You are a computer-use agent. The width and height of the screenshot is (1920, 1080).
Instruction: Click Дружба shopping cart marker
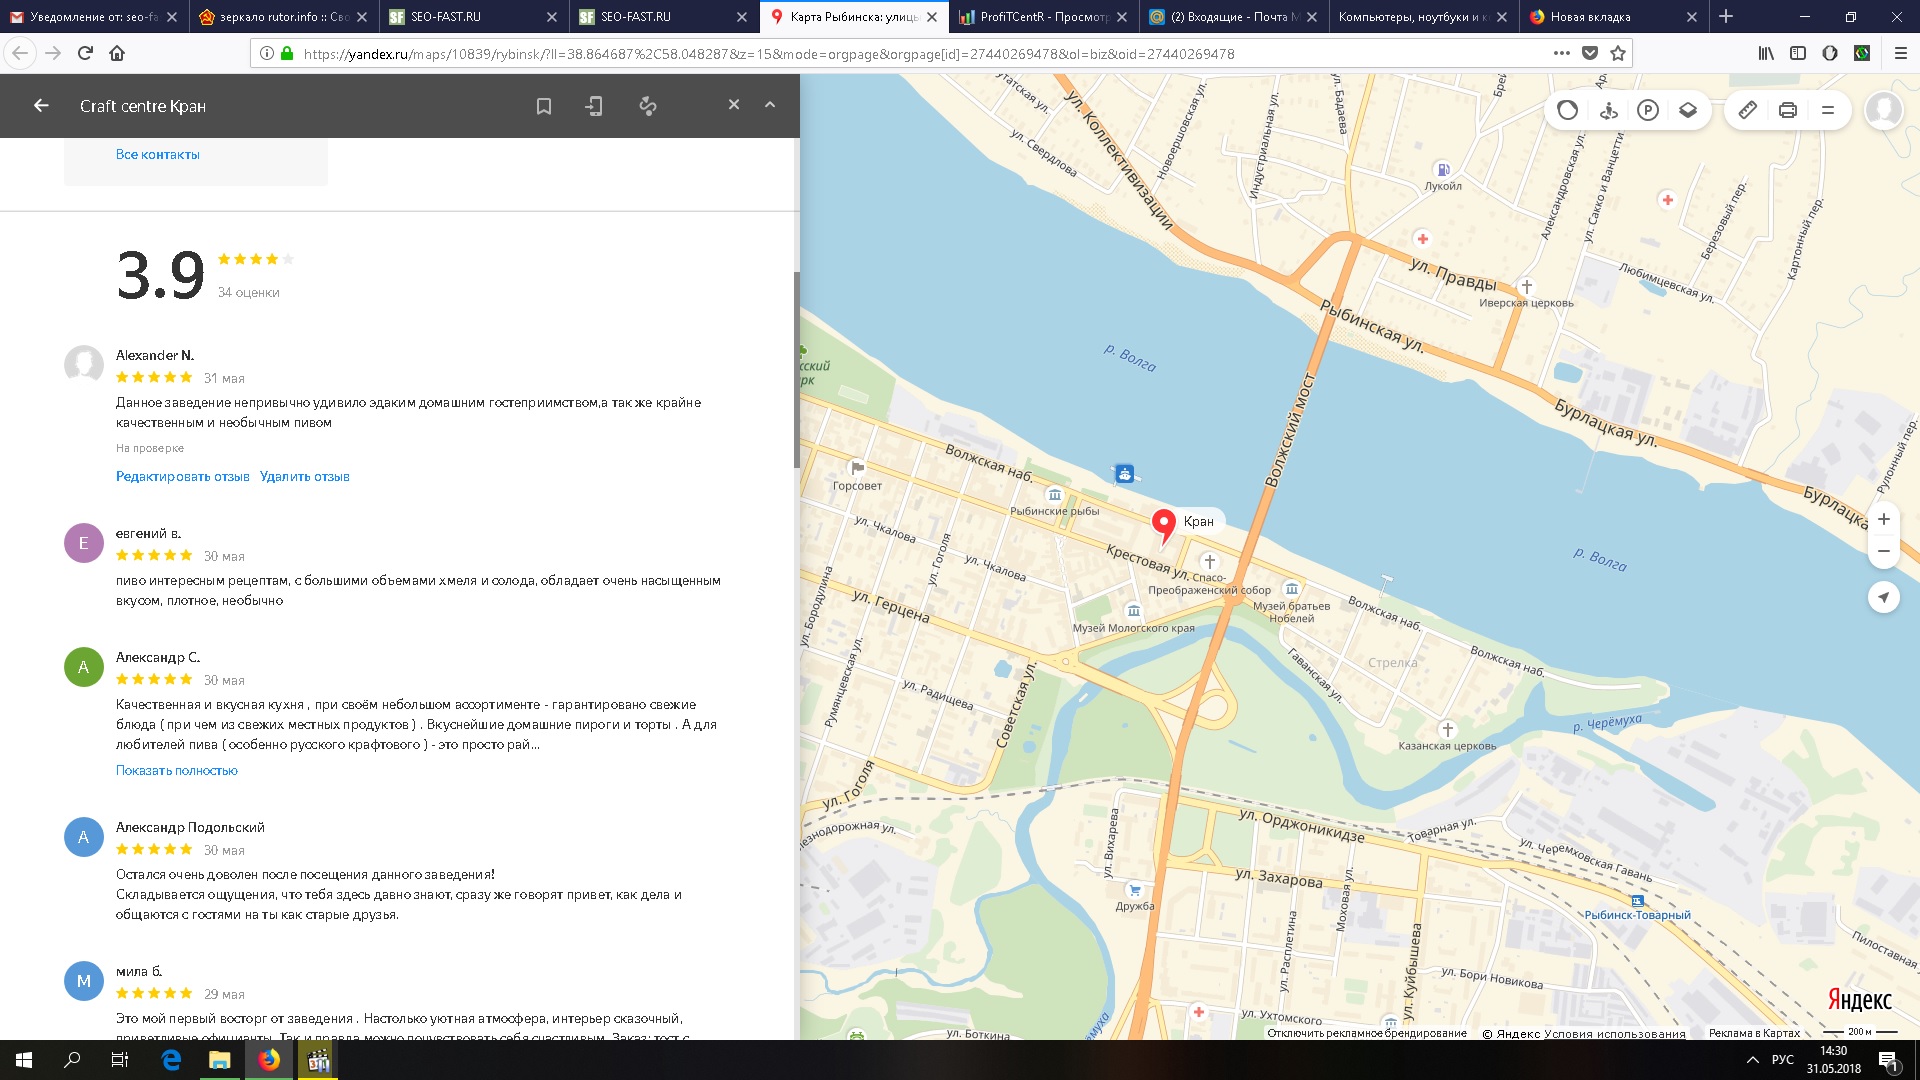tap(1134, 890)
